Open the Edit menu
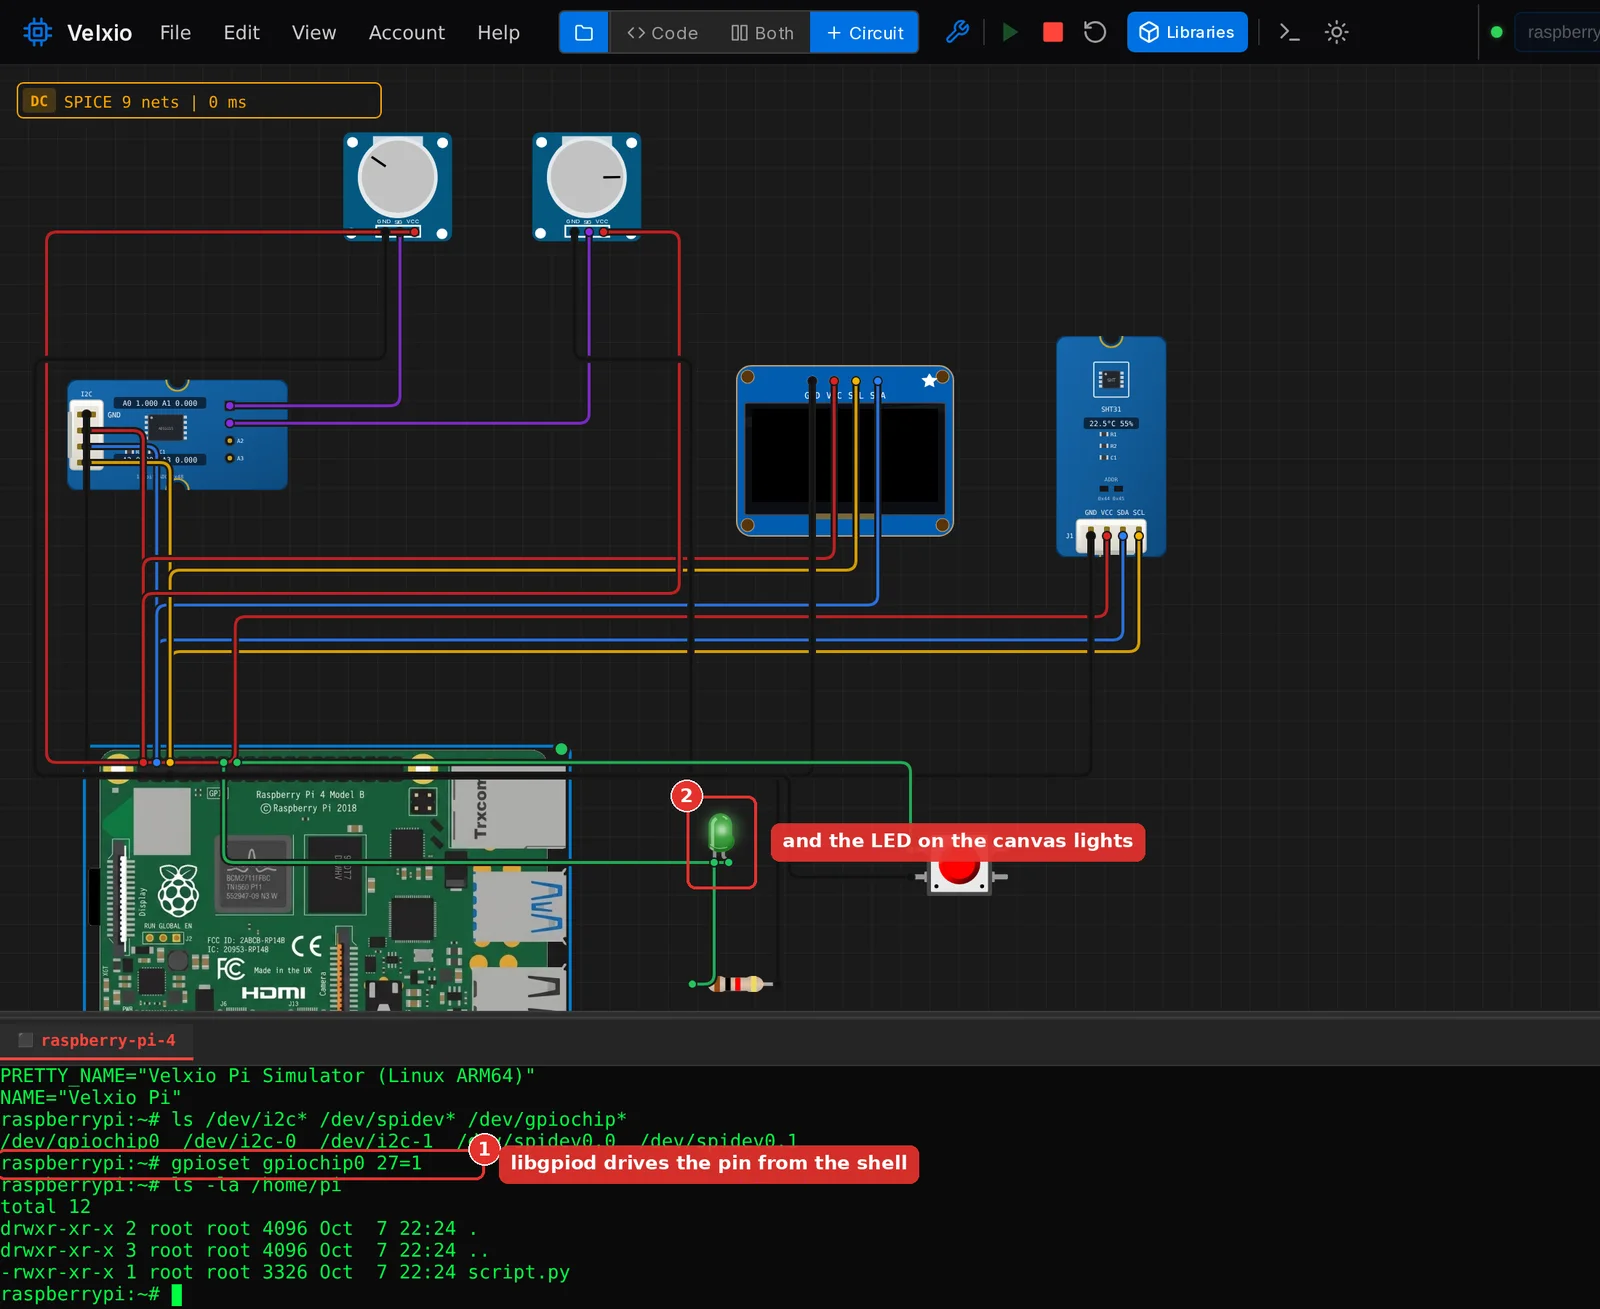The height and width of the screenshot is (1309, 1600). tap(241, 32)
